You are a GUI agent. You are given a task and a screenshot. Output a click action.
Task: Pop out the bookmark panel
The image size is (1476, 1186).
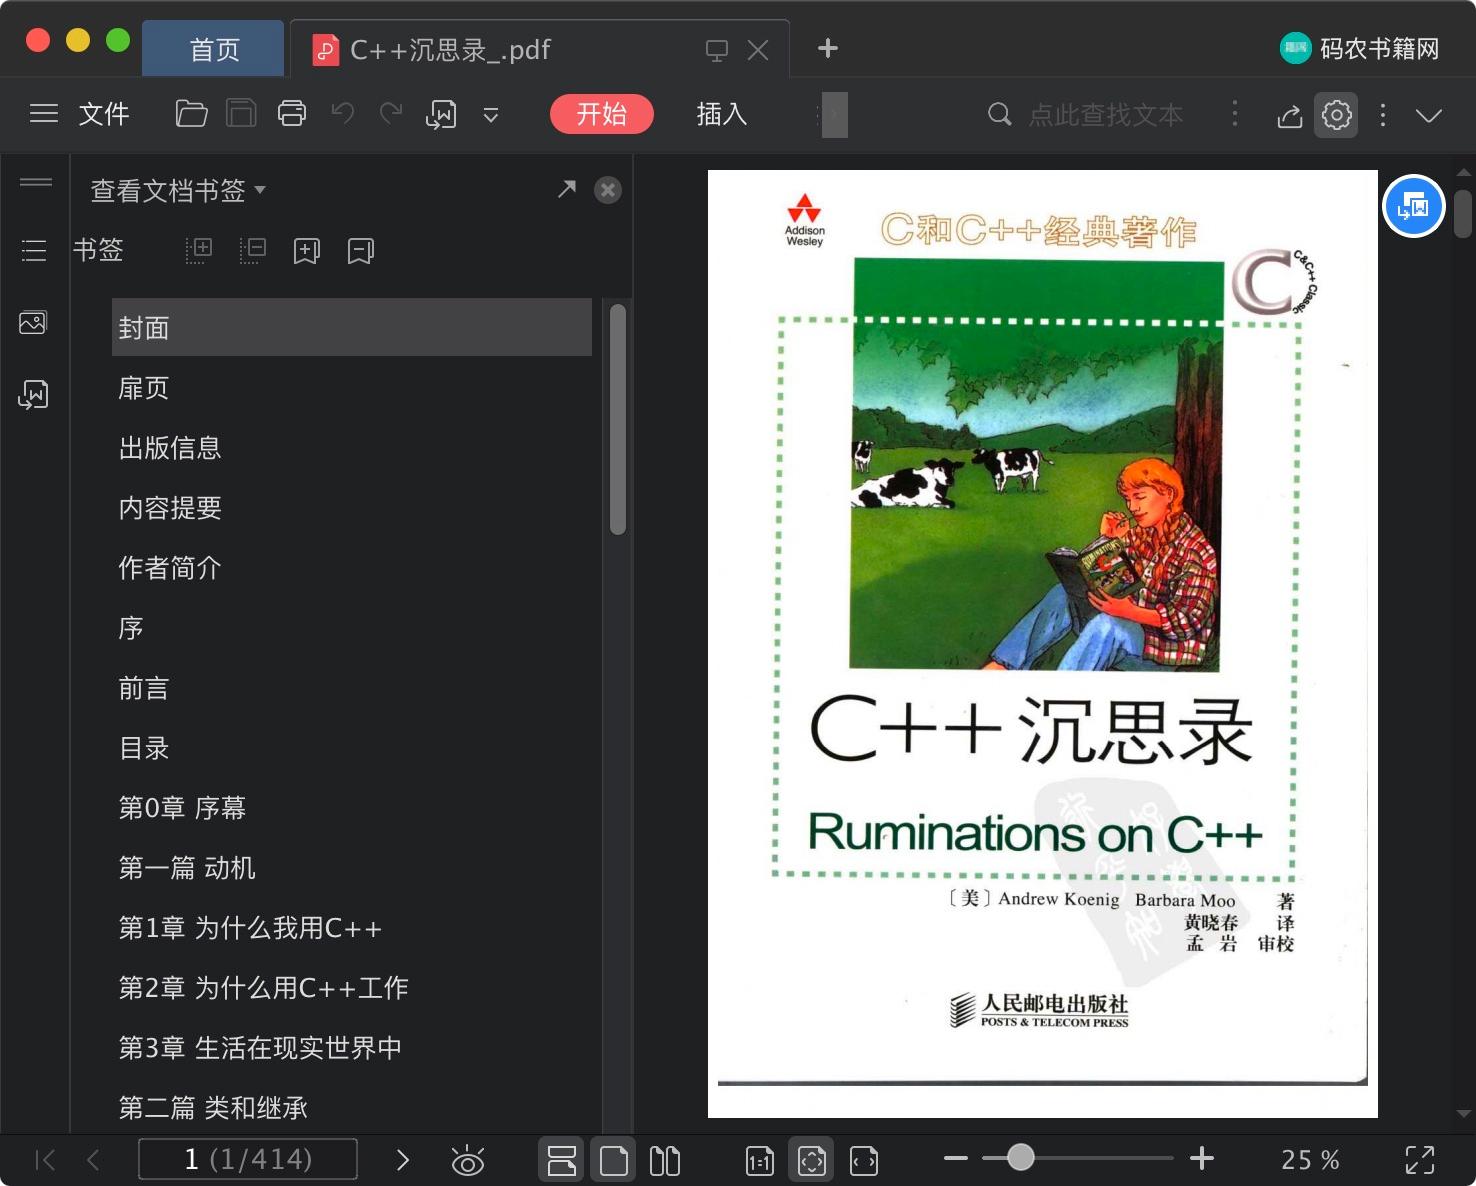click(567, 189)
